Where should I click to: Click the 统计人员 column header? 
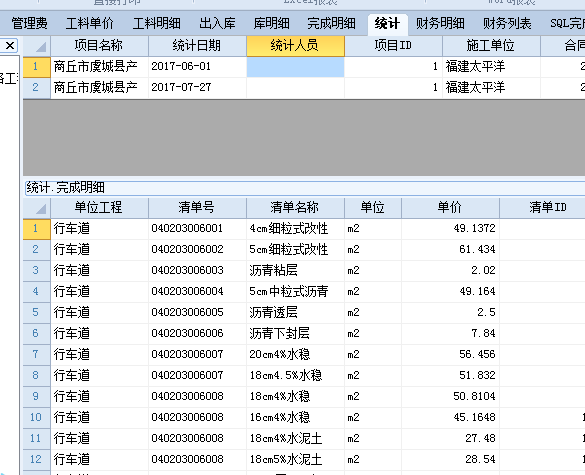(x=295, y=46)
